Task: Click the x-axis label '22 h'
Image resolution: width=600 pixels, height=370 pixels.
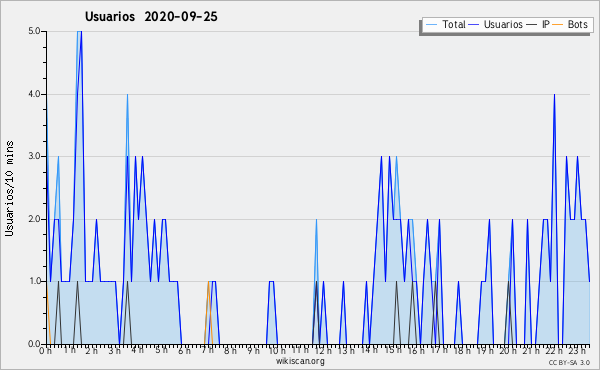Action: [x=554, y=351]
